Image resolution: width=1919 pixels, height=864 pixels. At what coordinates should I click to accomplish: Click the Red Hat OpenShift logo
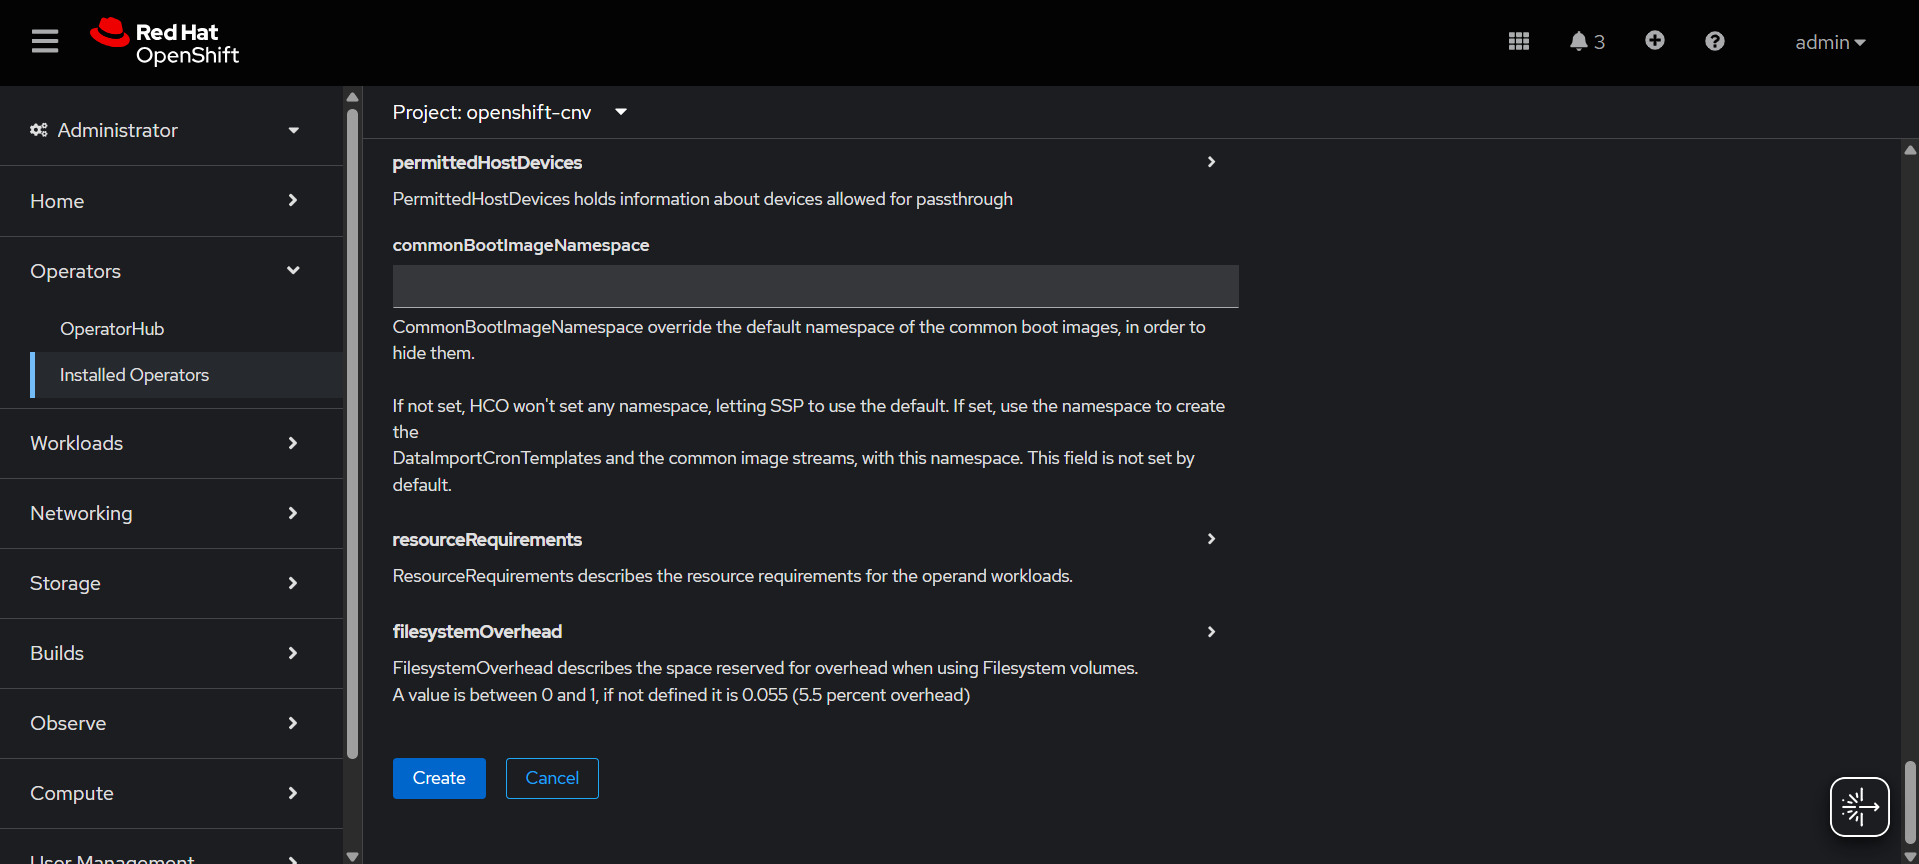point(165,42)
